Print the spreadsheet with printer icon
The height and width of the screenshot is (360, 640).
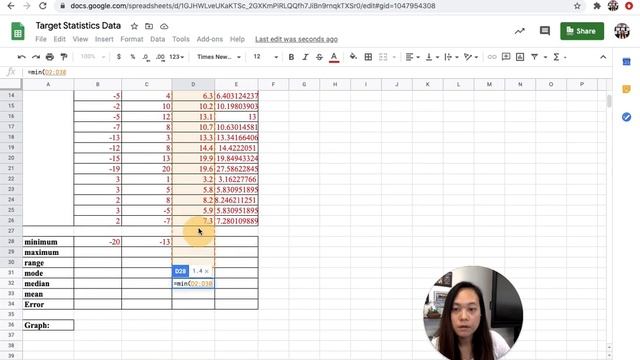click(50, 57)
